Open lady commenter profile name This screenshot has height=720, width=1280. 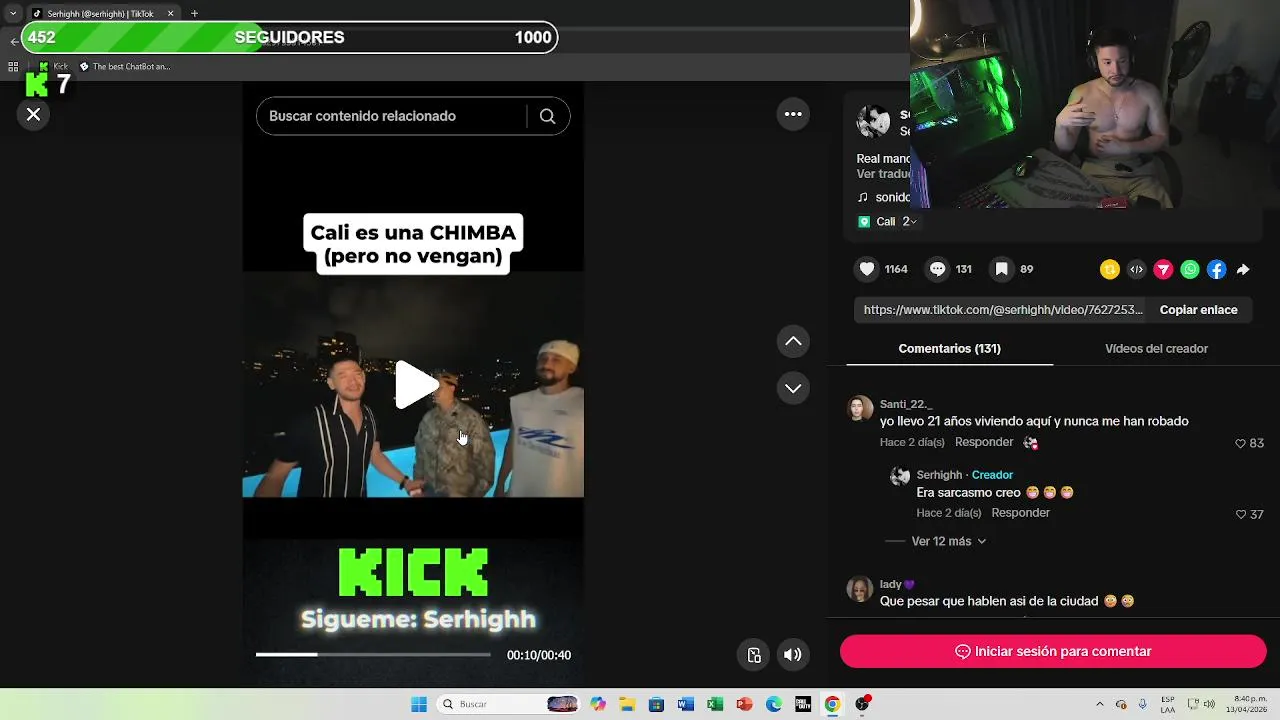pos(897,584)
